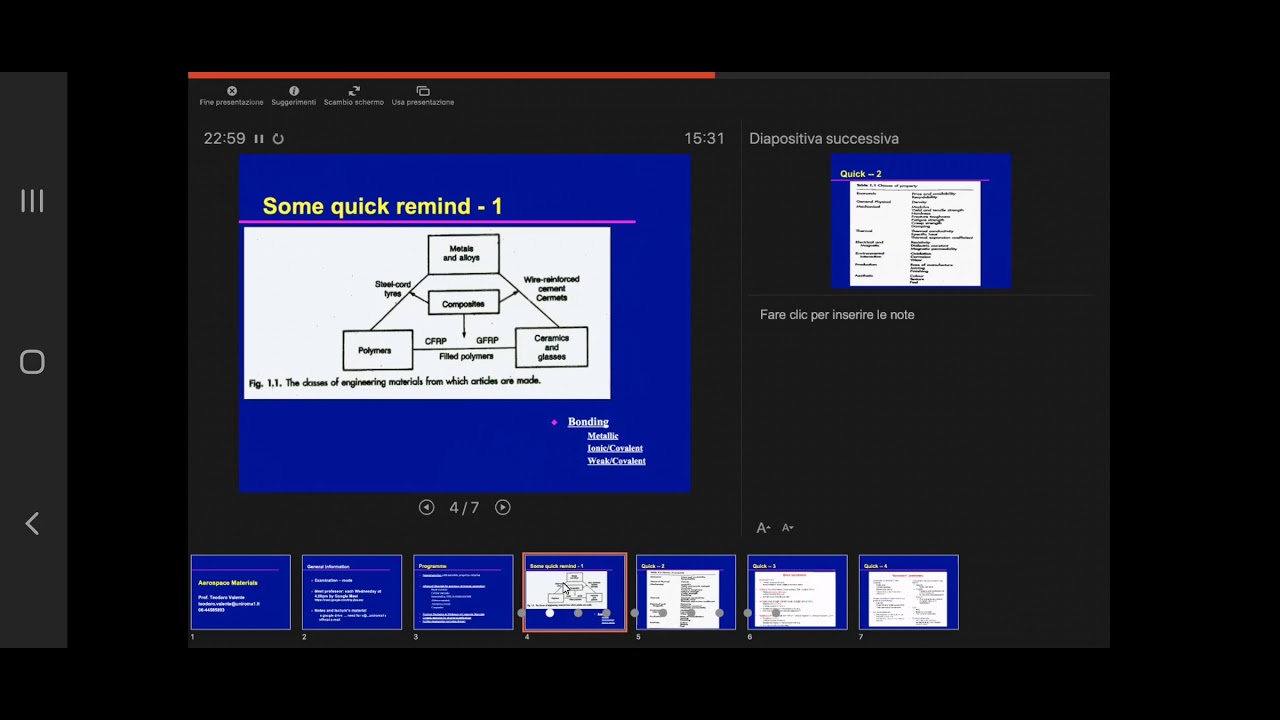Viewport: 1280px width, 720px height.
Task: Click the Fine presentazione icon
Action: tap(232, 91)
